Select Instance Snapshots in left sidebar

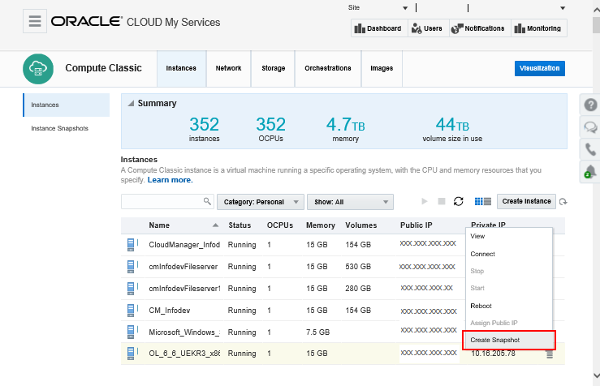click(x=60, y=129)
